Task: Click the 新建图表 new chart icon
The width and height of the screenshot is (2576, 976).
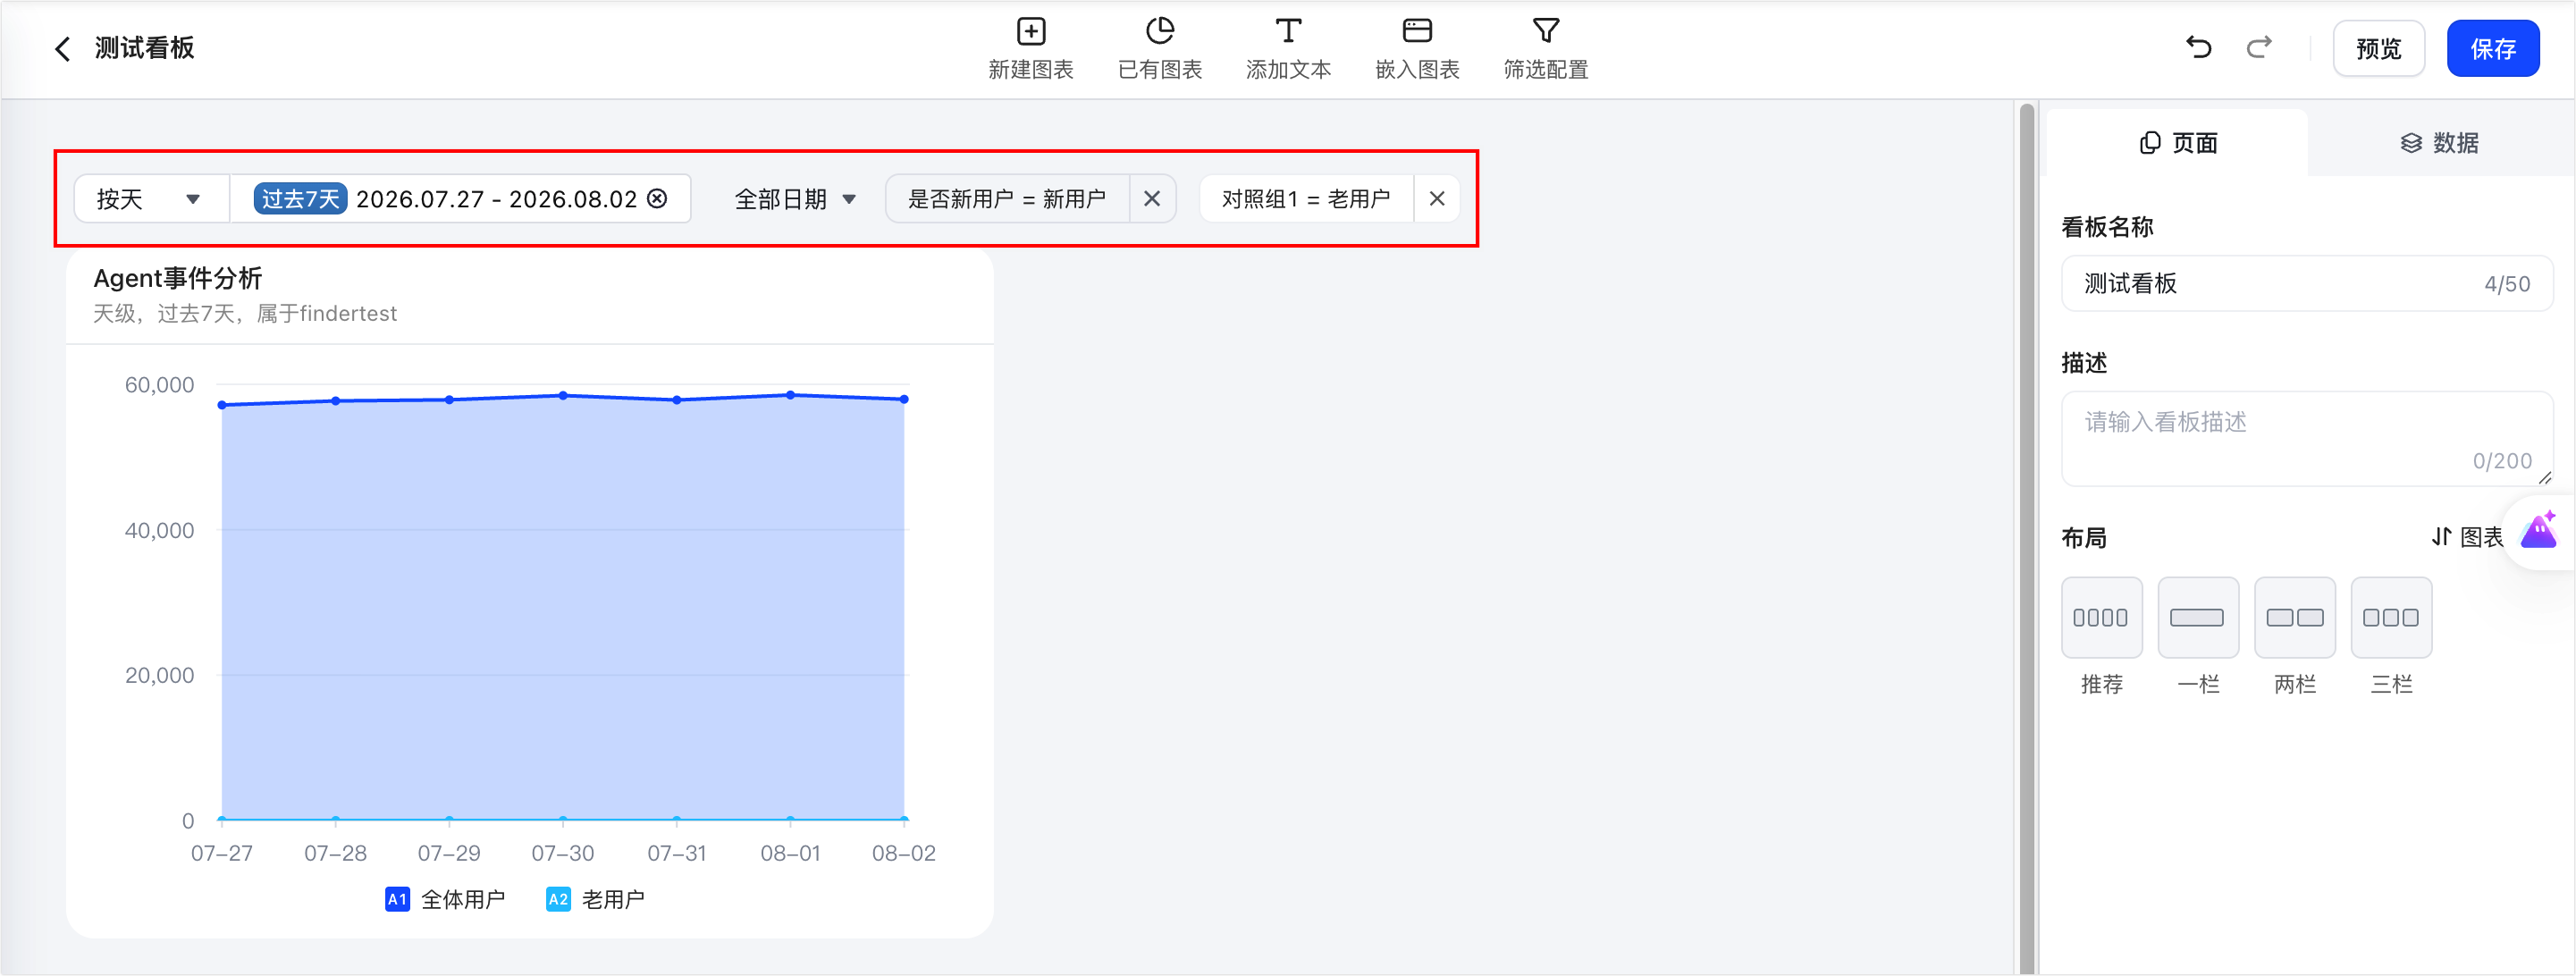Action: 1030,31
